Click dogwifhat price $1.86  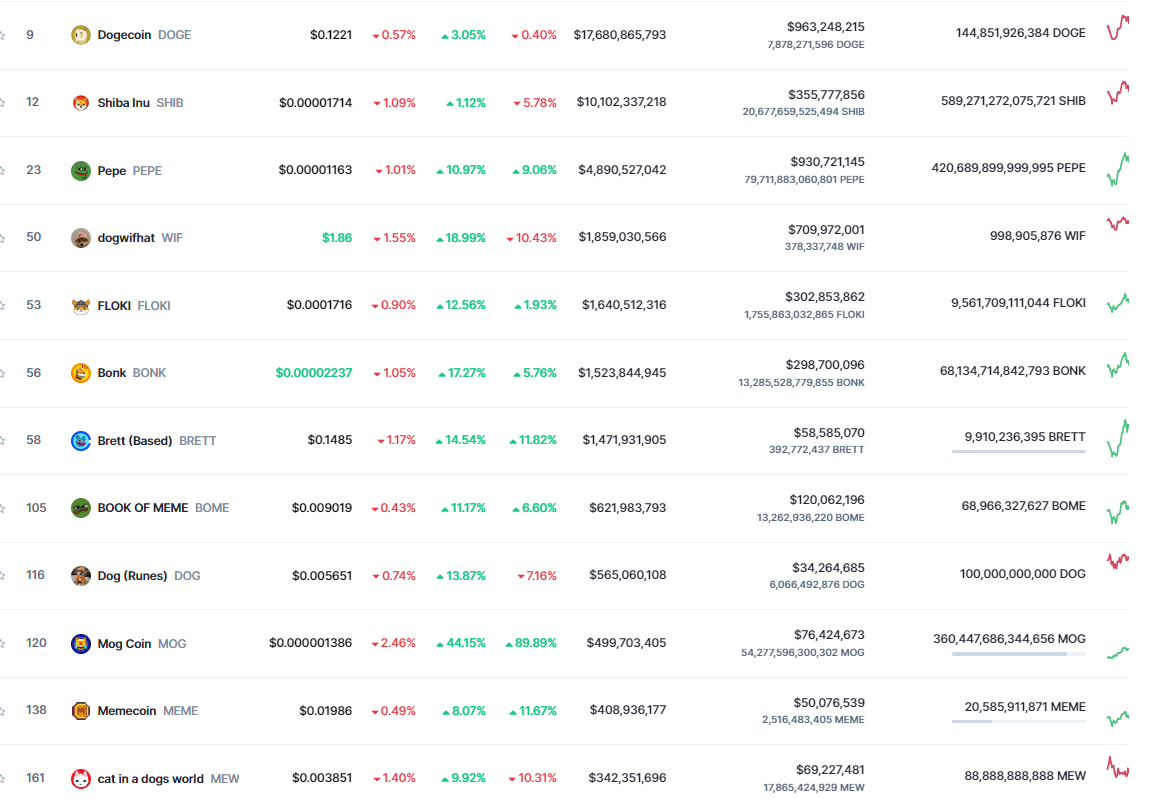point(337,237)
